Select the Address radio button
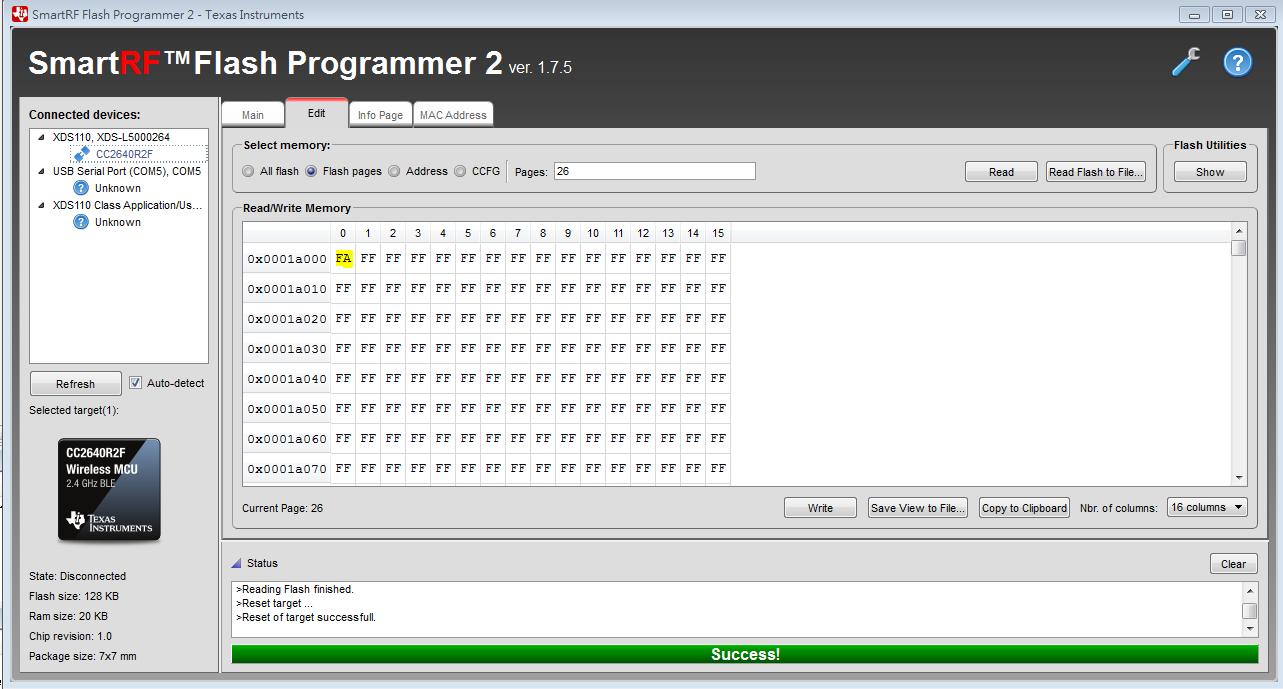The image size is (1283, 689). tap(394, 171)
